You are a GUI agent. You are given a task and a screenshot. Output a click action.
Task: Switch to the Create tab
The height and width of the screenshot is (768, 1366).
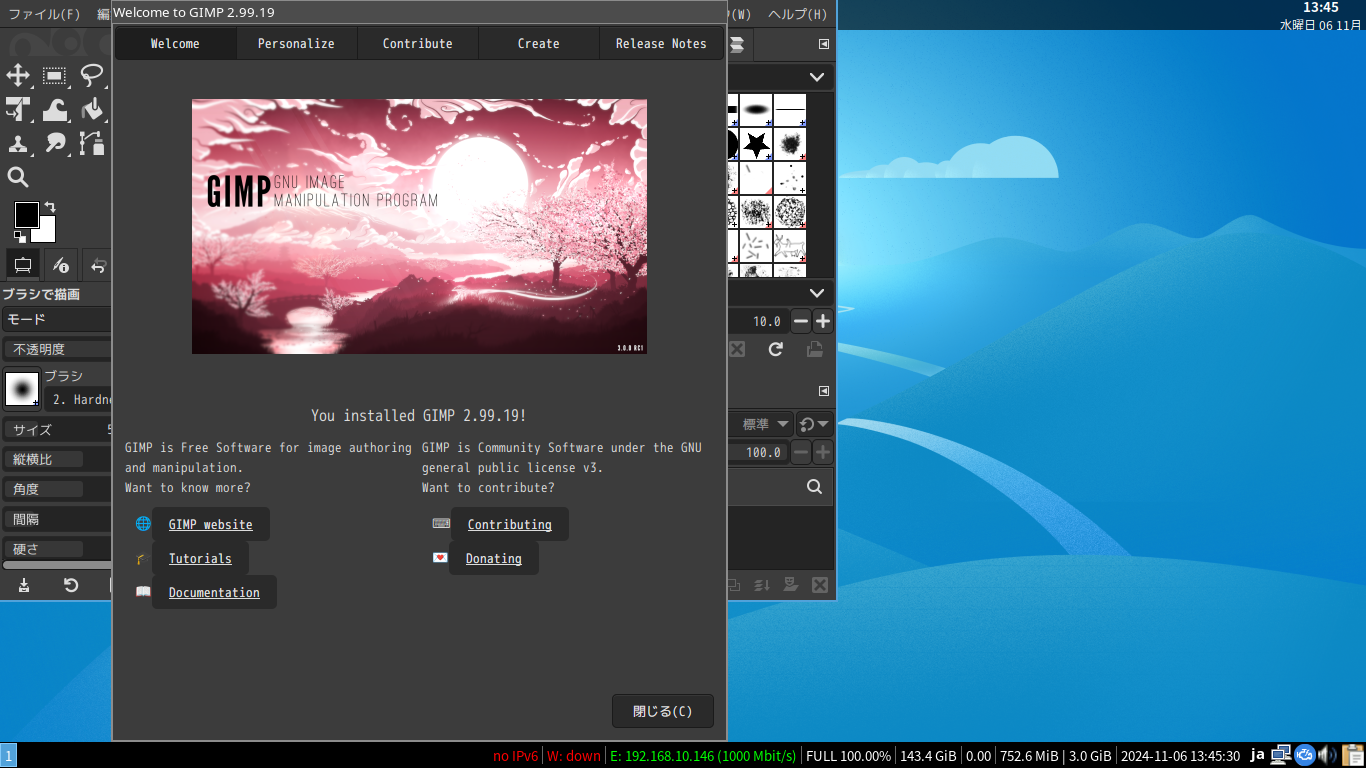(x=539, y=43)
